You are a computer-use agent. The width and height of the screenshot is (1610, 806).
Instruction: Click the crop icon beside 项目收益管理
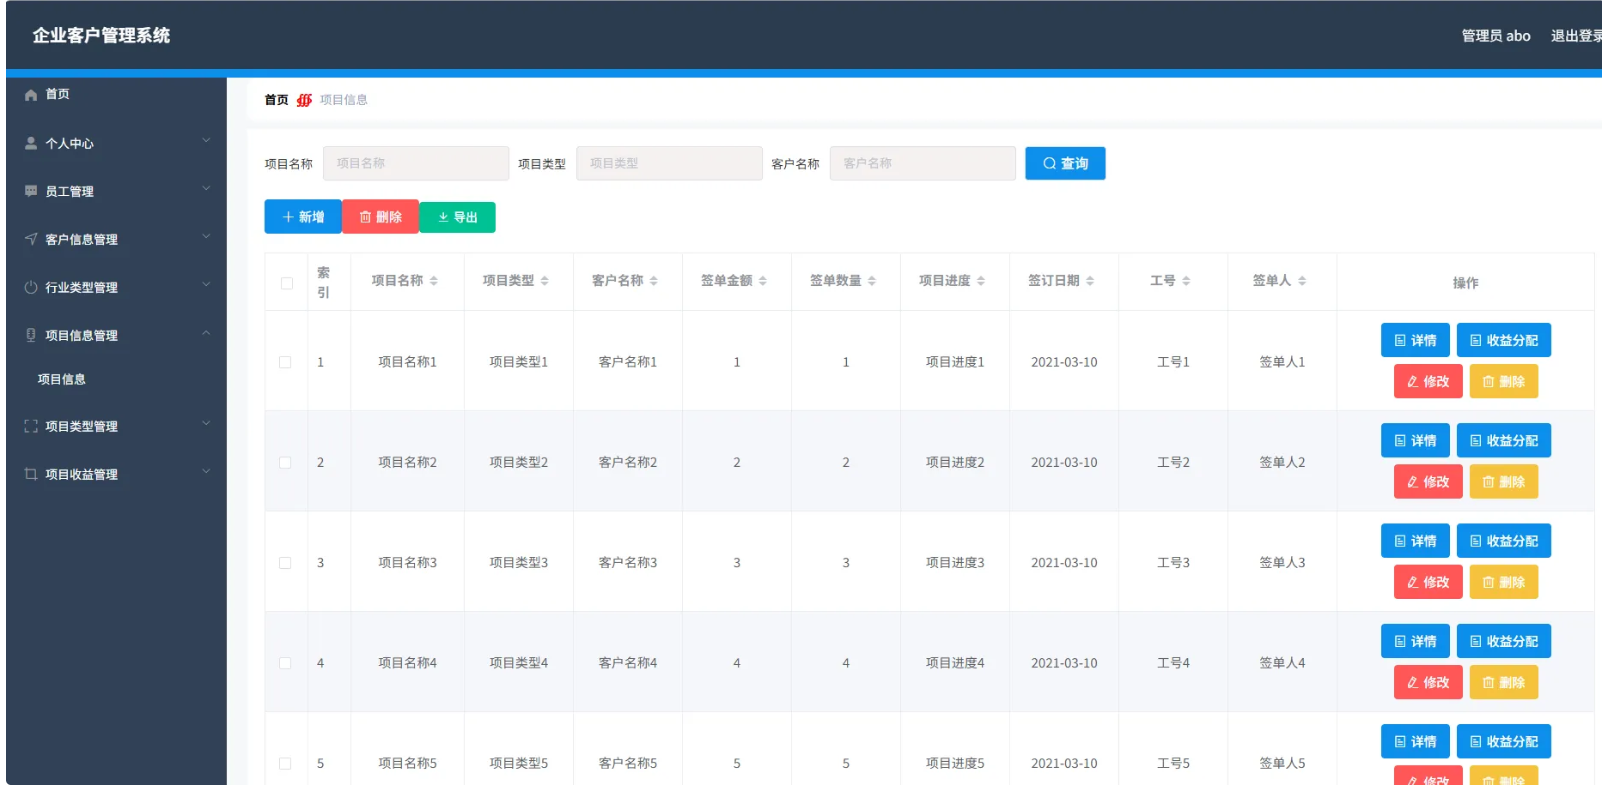(31, 475)
